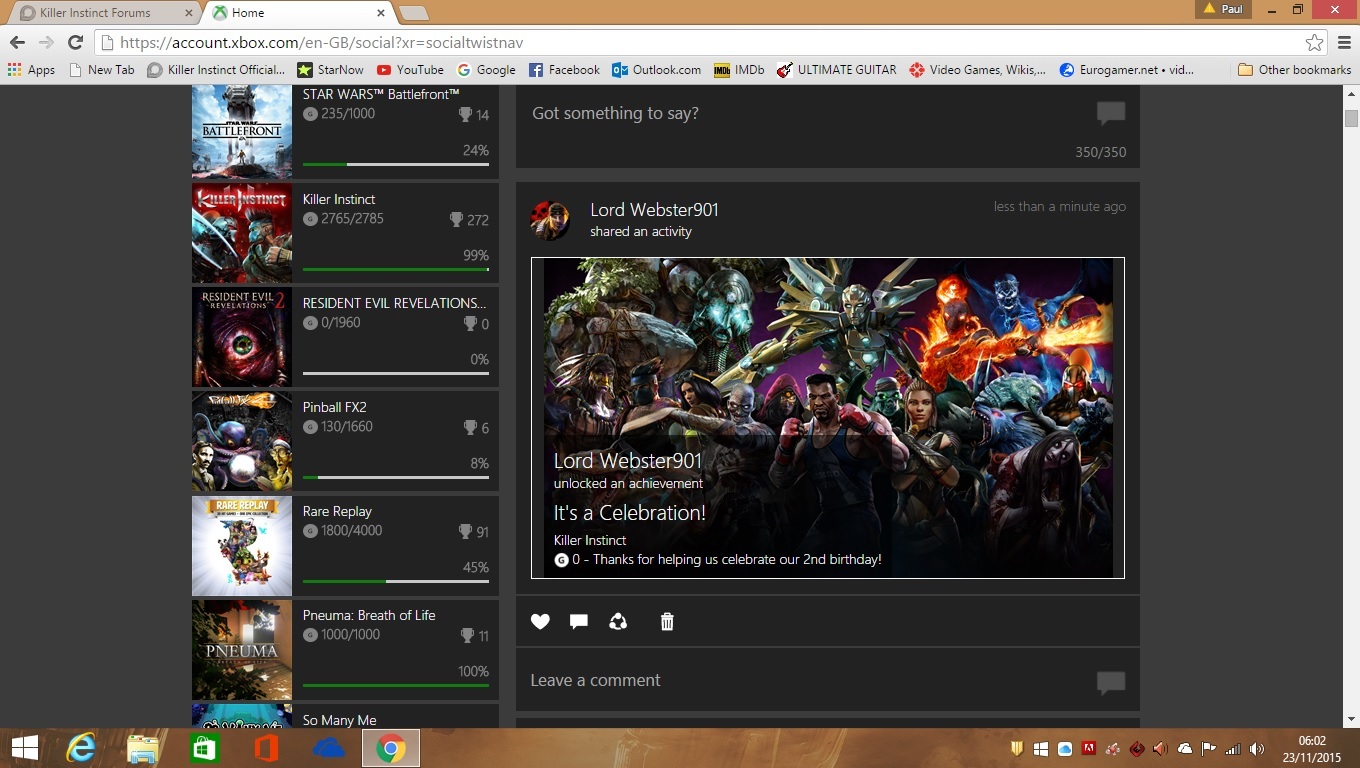The image size is (1360, 768).
Task: Open Killer Instinct Official bookmark
Action: point(216,70)
